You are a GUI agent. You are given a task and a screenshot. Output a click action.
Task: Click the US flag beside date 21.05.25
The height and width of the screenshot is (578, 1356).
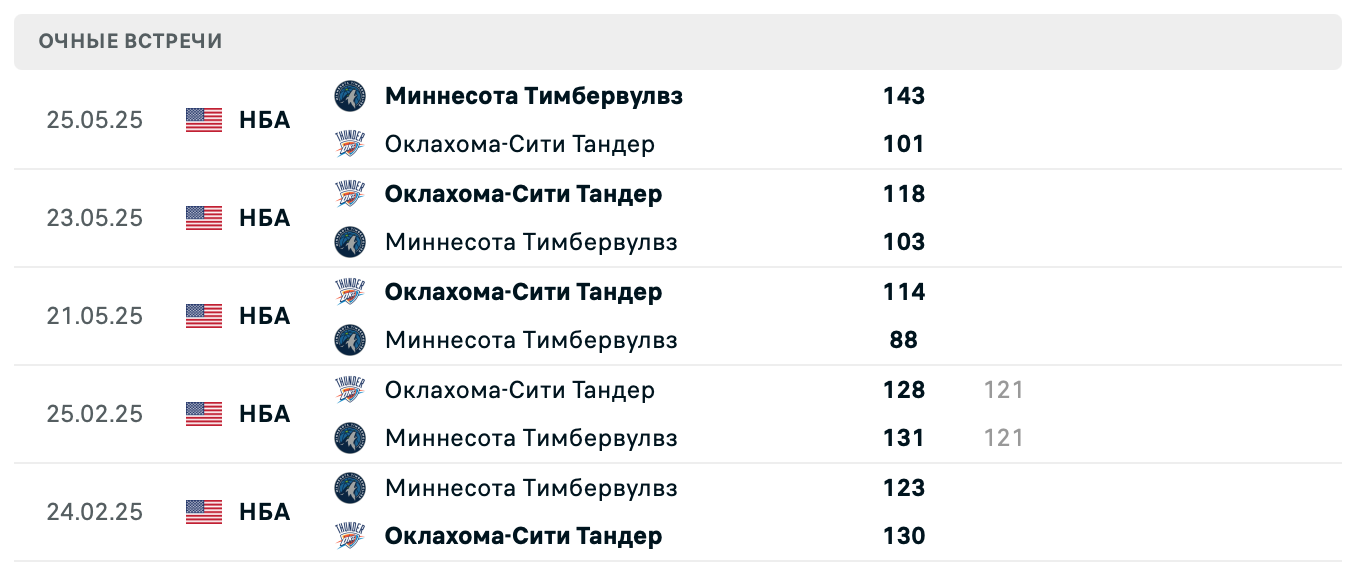[x=204, y=316]
